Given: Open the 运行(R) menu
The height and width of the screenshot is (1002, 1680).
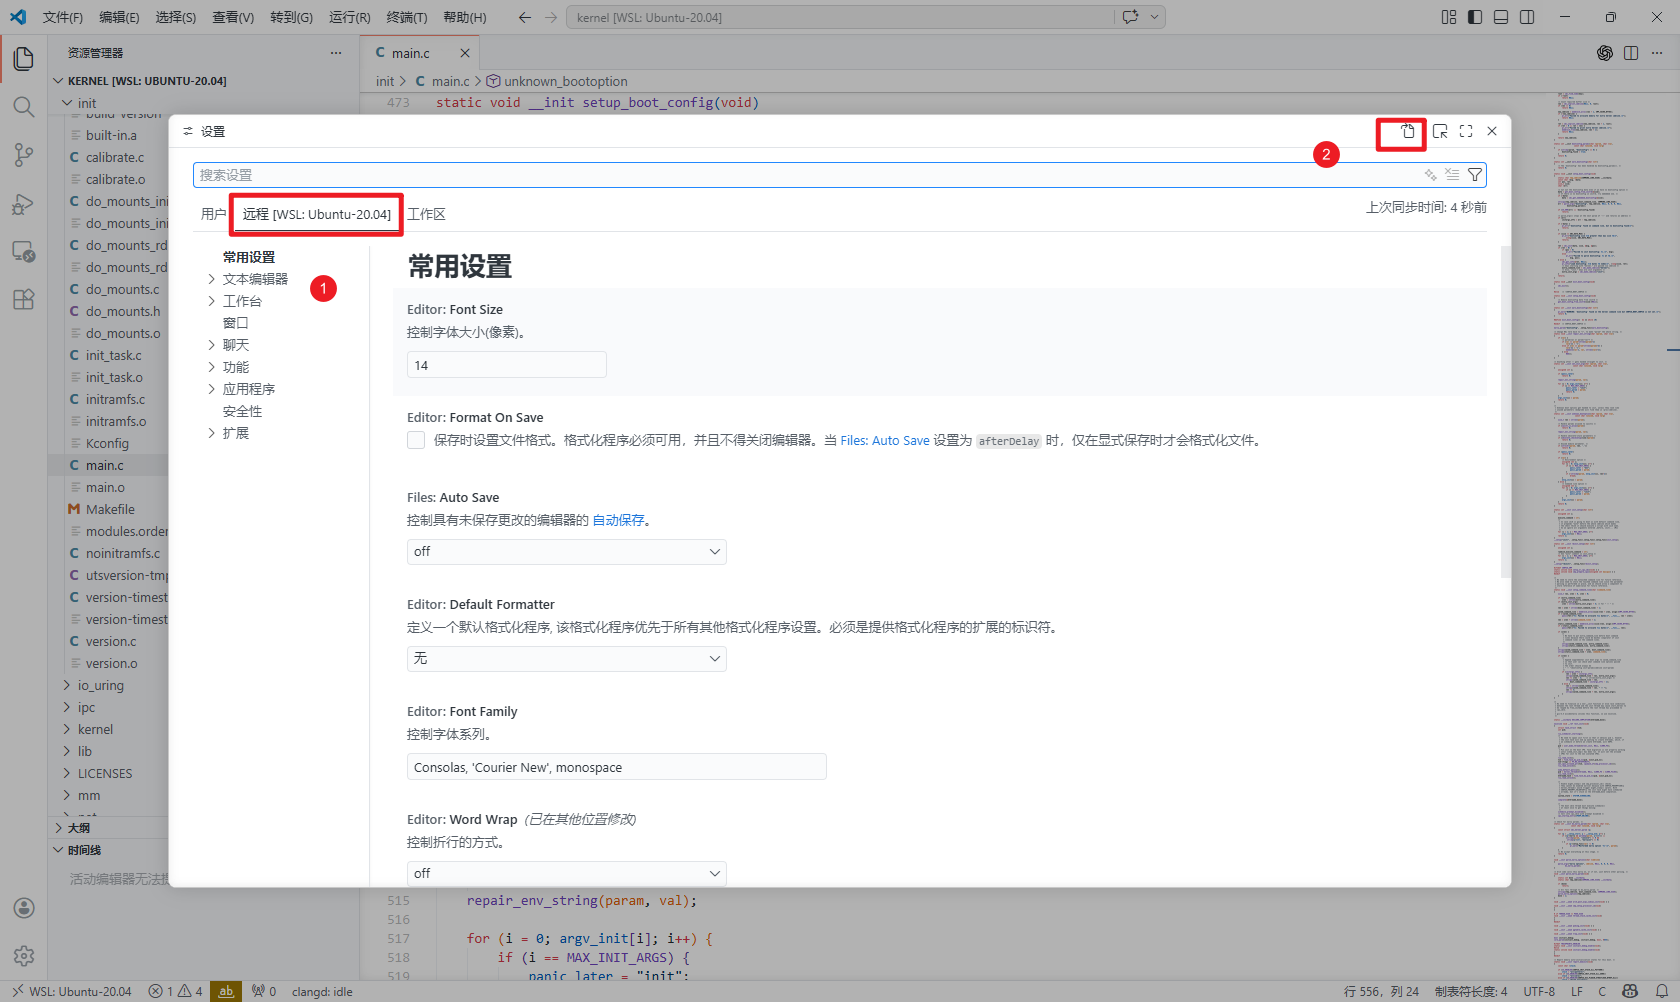Looking at the screenshot, I should [349, 17].
